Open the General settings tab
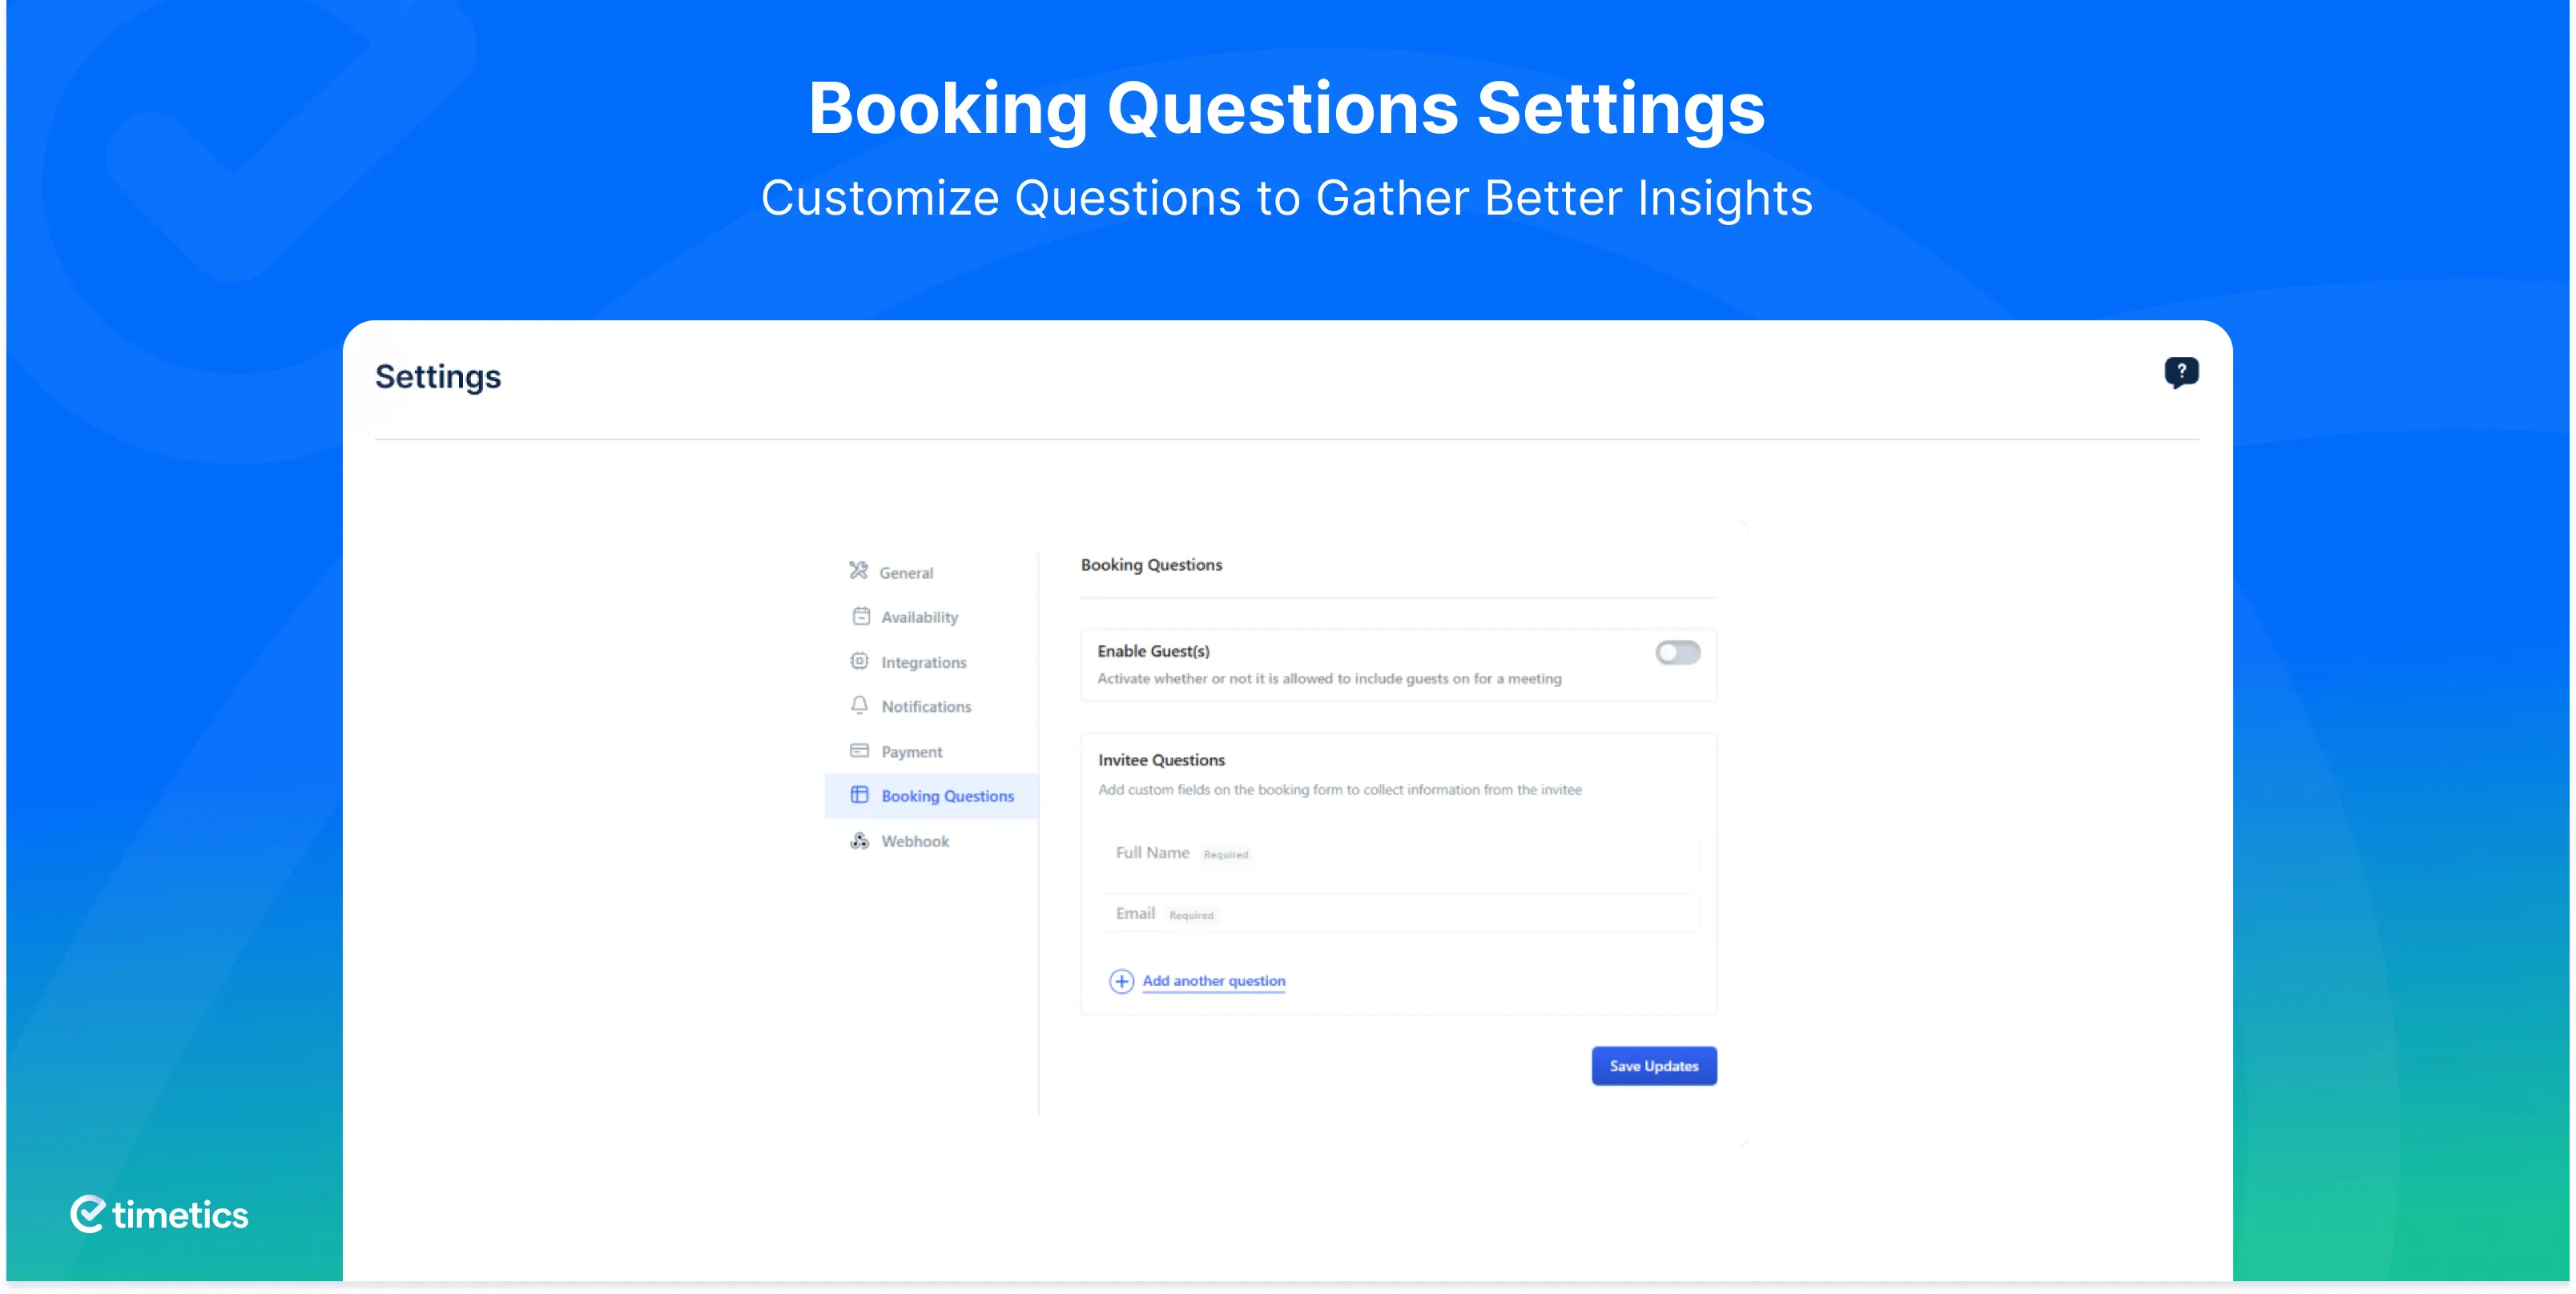This screenshot has width=2576, height=1294. coord(932,572)
